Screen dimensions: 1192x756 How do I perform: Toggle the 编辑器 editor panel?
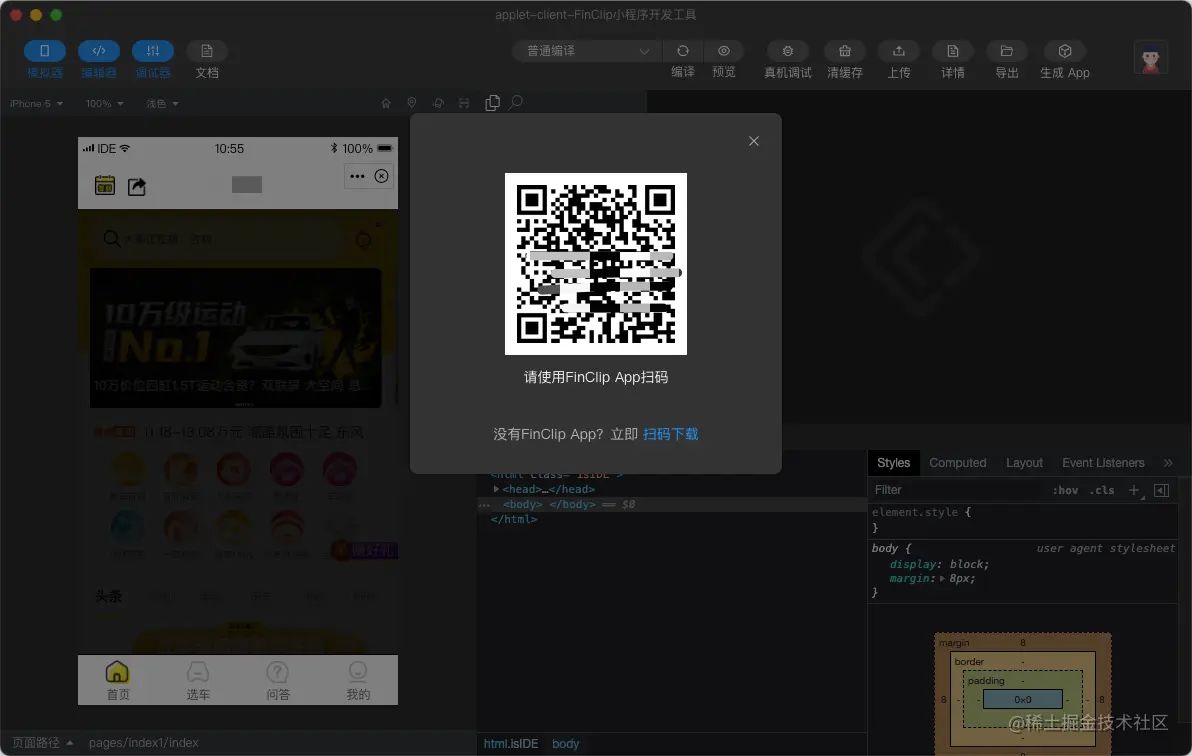[x=99, y=51]
